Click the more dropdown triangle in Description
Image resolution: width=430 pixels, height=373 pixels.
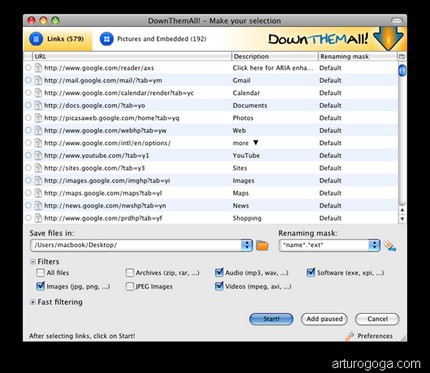[x=256, y=143]
